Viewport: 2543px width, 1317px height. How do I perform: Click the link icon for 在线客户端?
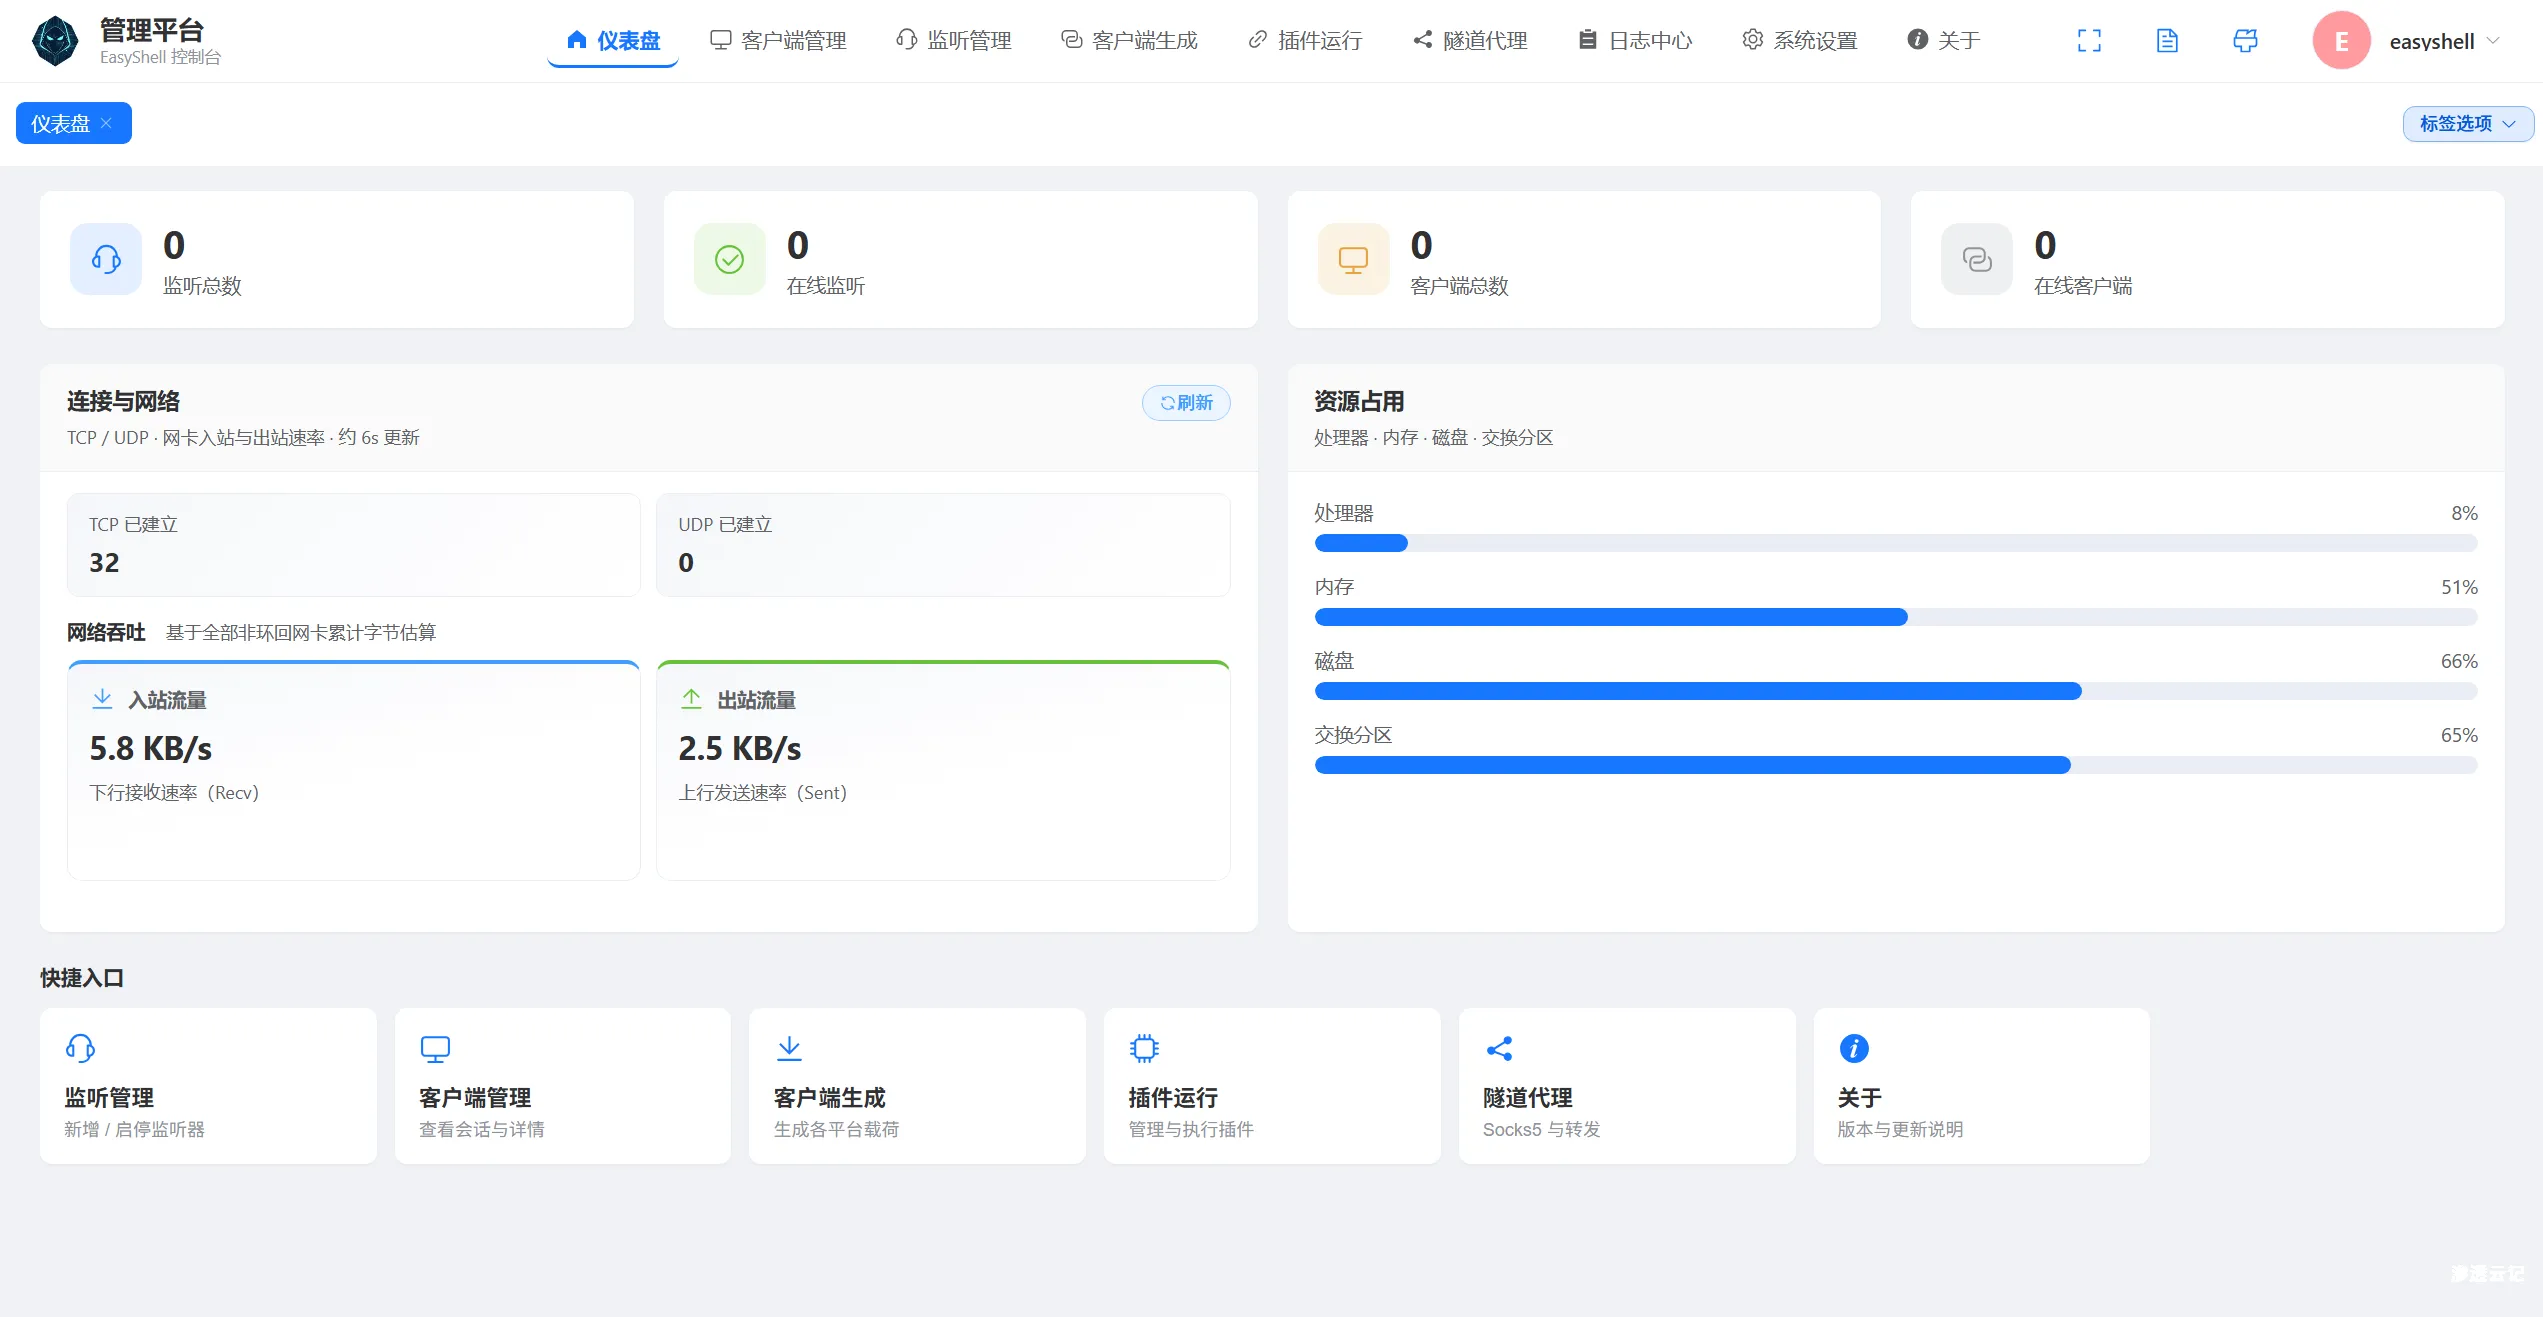tap(1977, 259)
